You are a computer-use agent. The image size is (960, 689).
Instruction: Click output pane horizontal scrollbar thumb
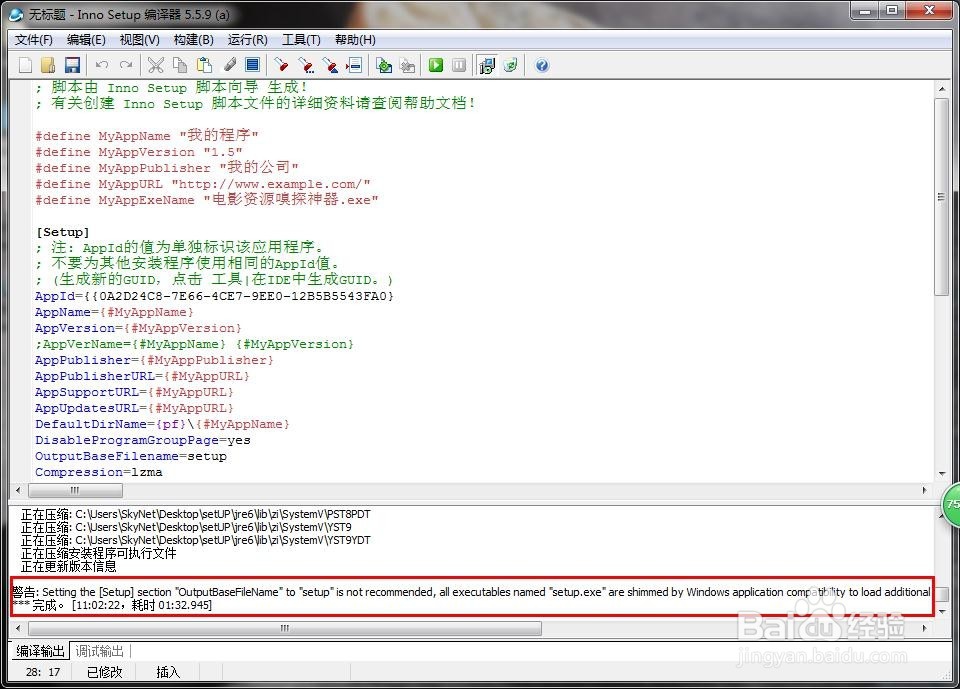click(285, 628)
